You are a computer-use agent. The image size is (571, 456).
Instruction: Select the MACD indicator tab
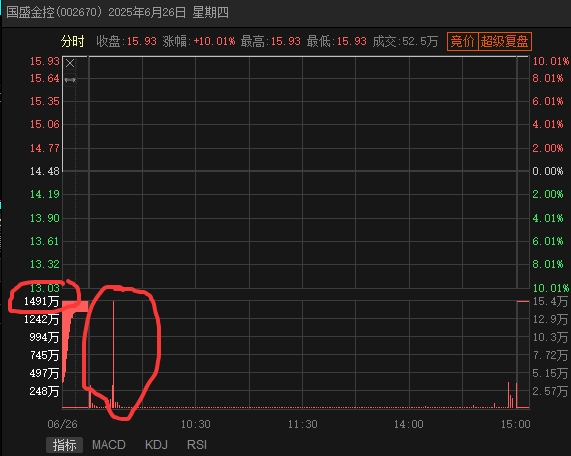[x=109, y=445]
